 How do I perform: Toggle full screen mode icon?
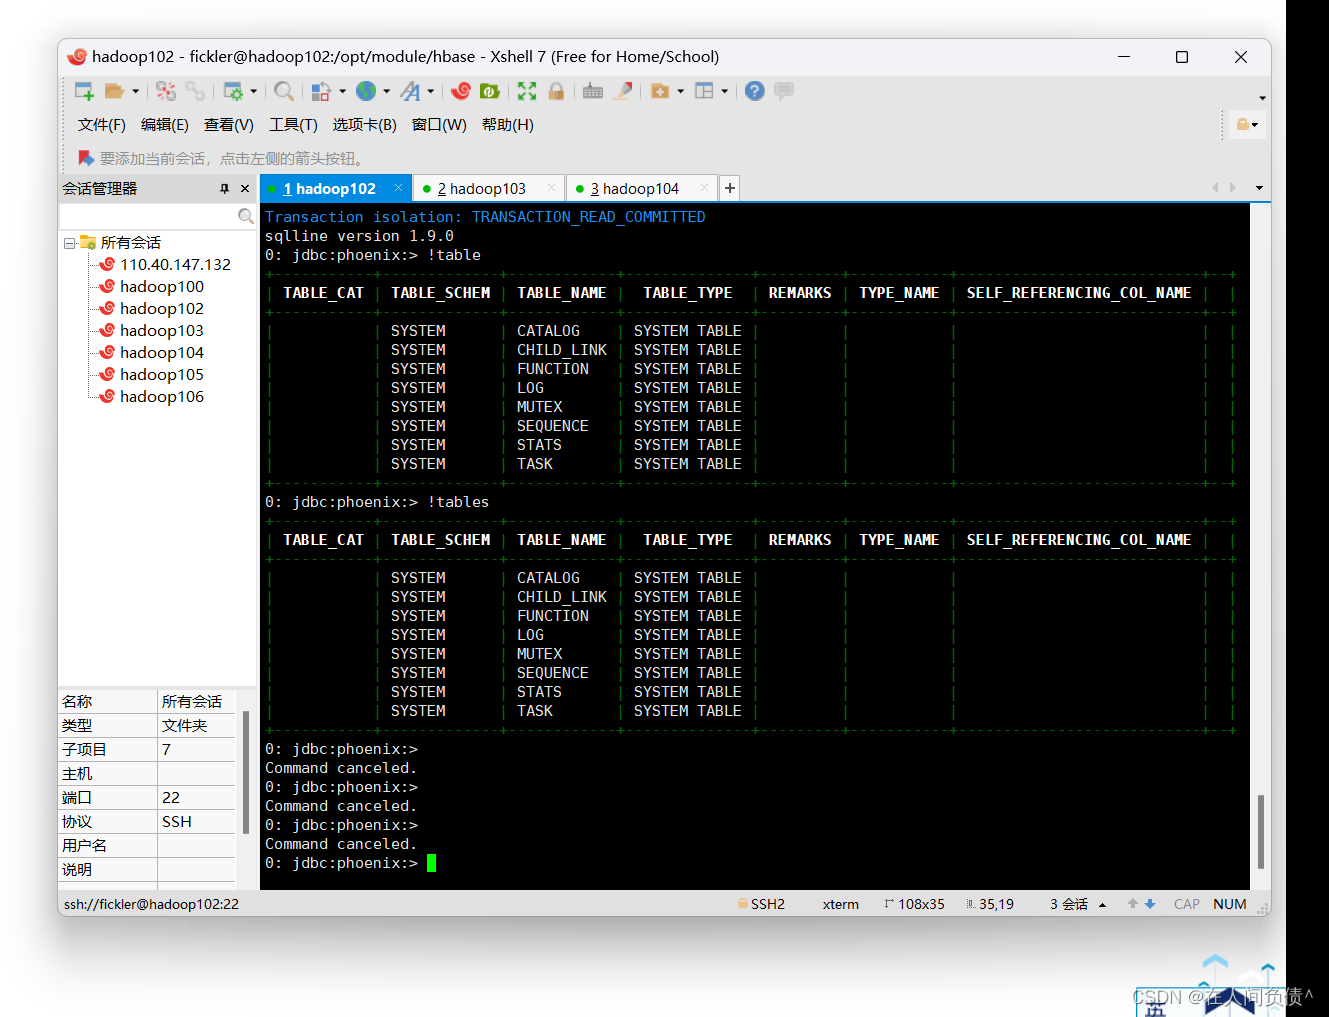point(527,91)
